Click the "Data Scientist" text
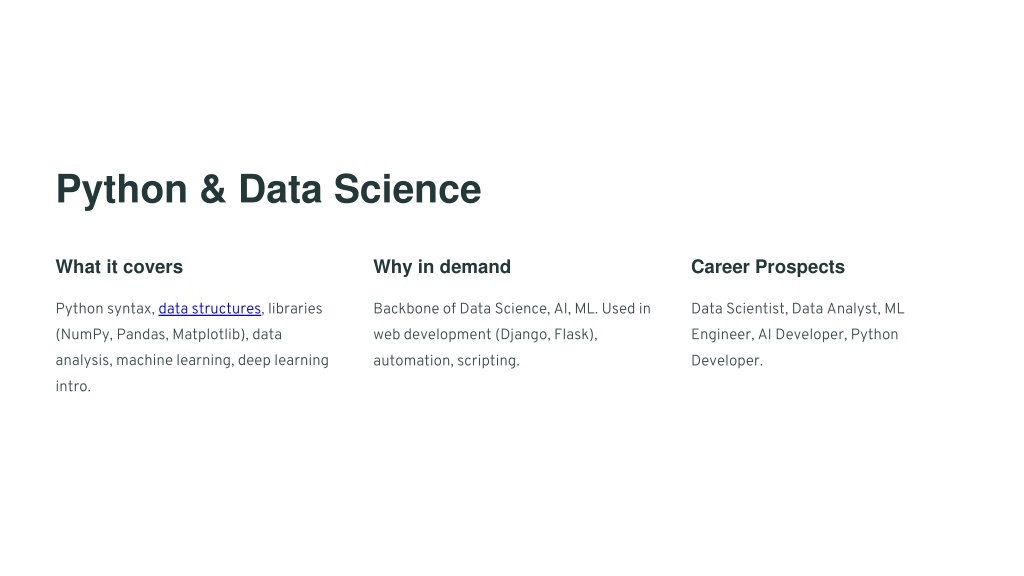Screen dimensions: 1024x576 (x=738, y=308)
